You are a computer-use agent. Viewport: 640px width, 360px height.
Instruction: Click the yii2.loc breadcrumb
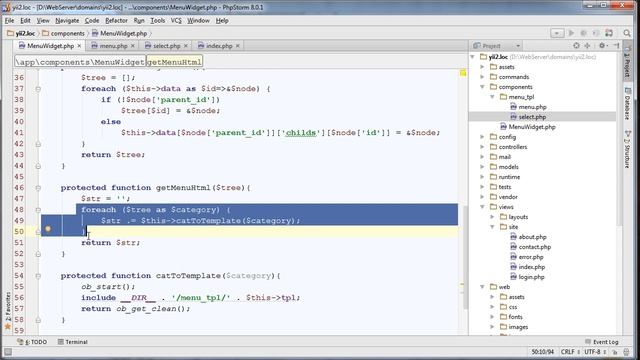pyautogui.click(x=21, y=33)
